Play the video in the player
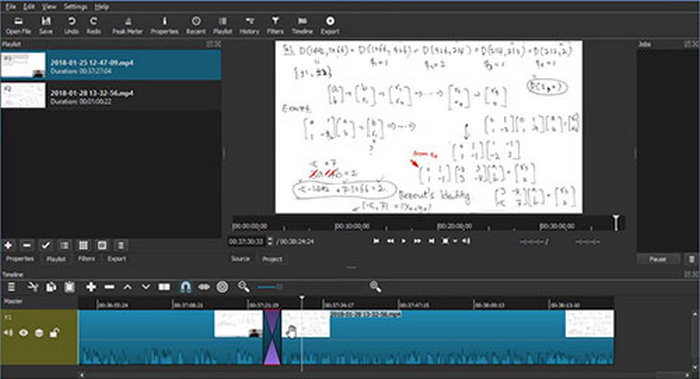The image size is (700, 379). click(404, 241)
